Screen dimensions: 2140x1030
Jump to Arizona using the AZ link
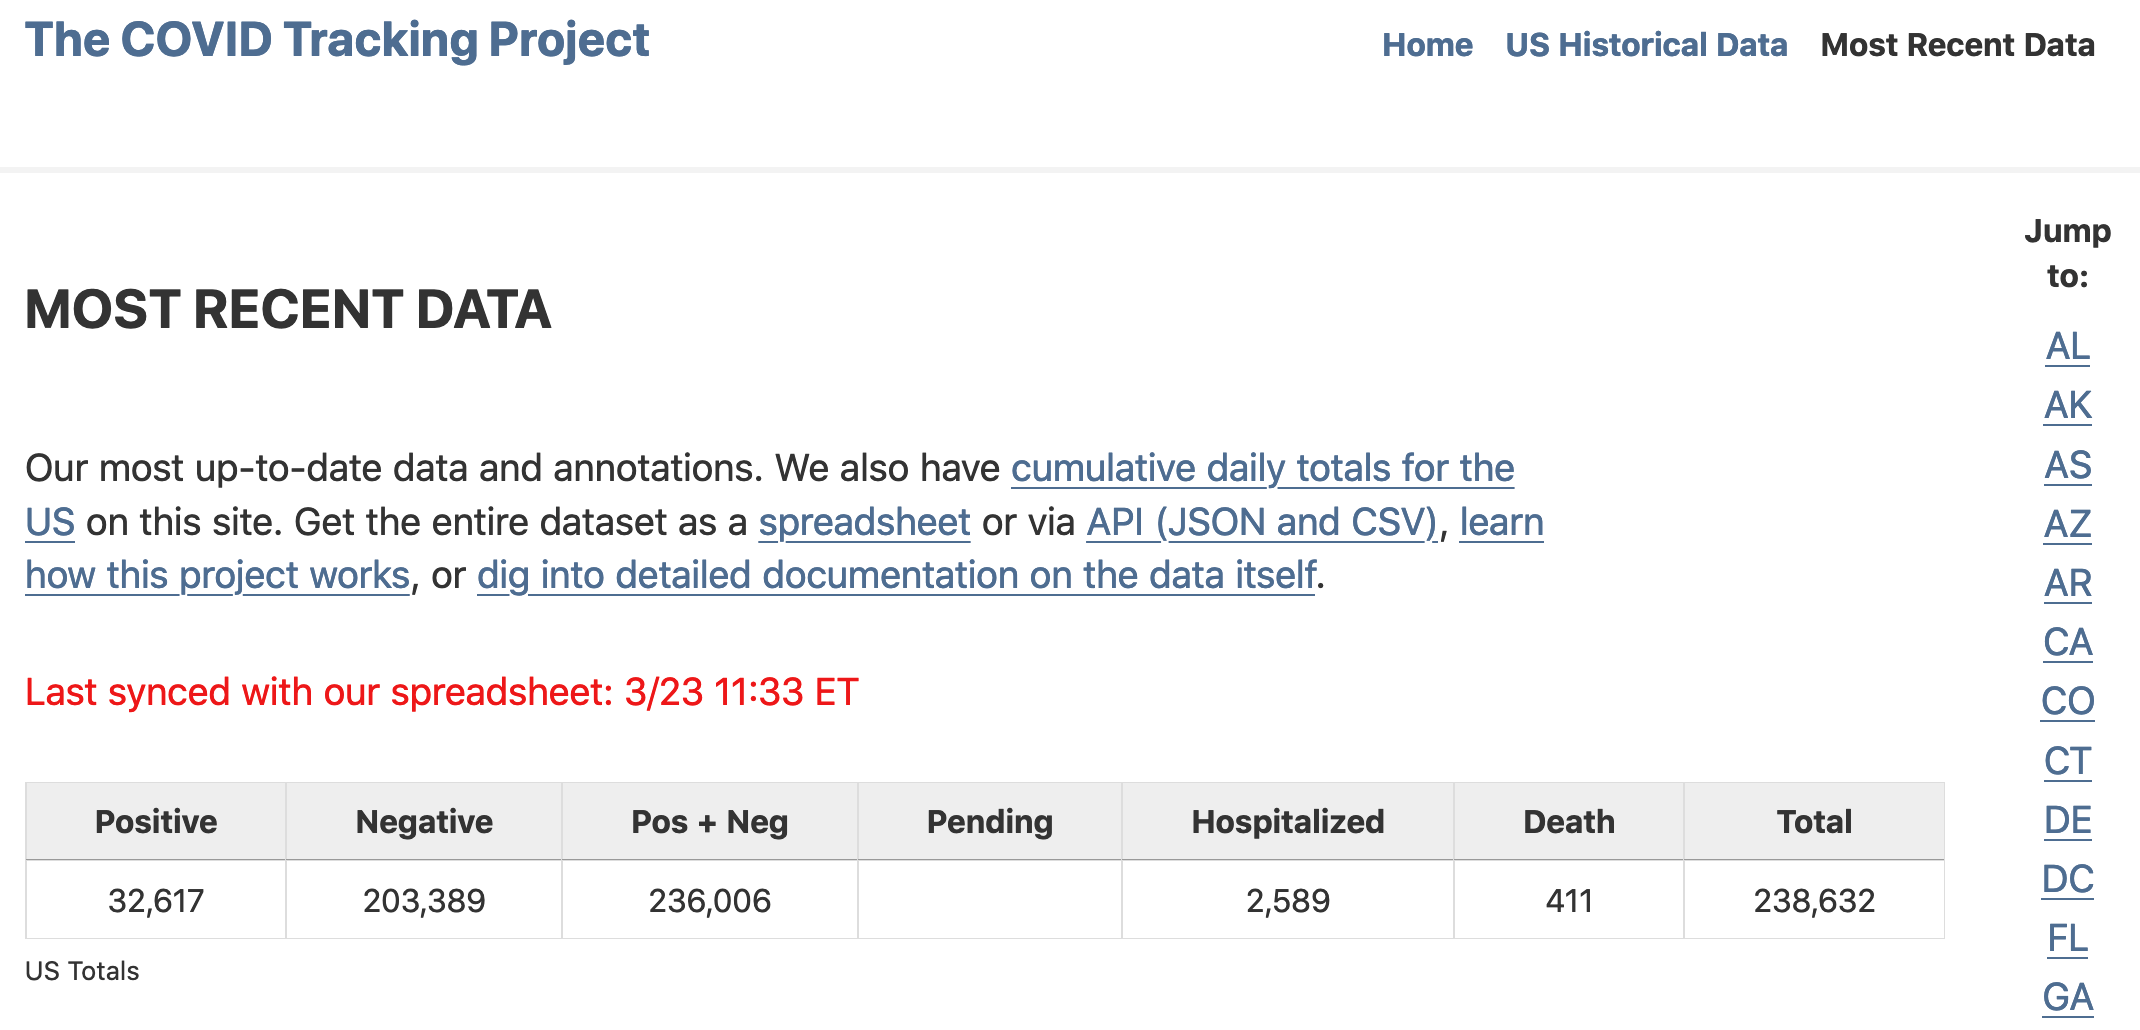[2068, 524]
